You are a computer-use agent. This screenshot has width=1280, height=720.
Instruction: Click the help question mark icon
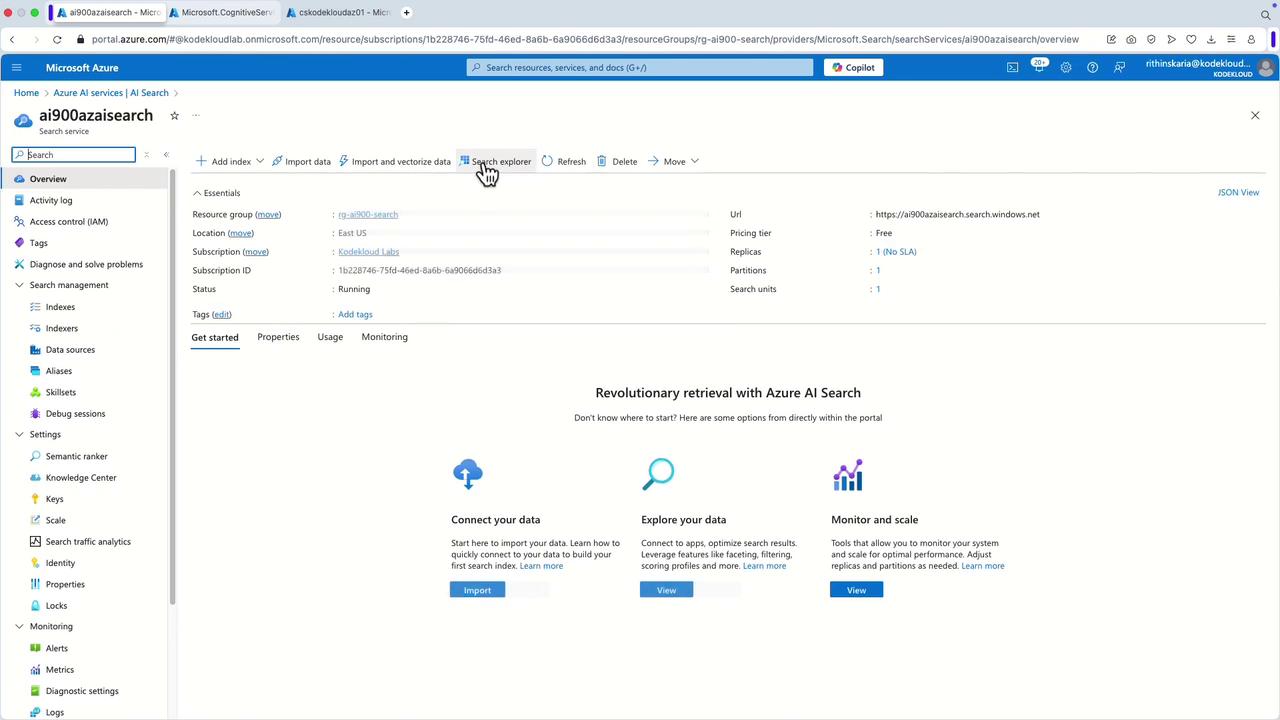1092,68
